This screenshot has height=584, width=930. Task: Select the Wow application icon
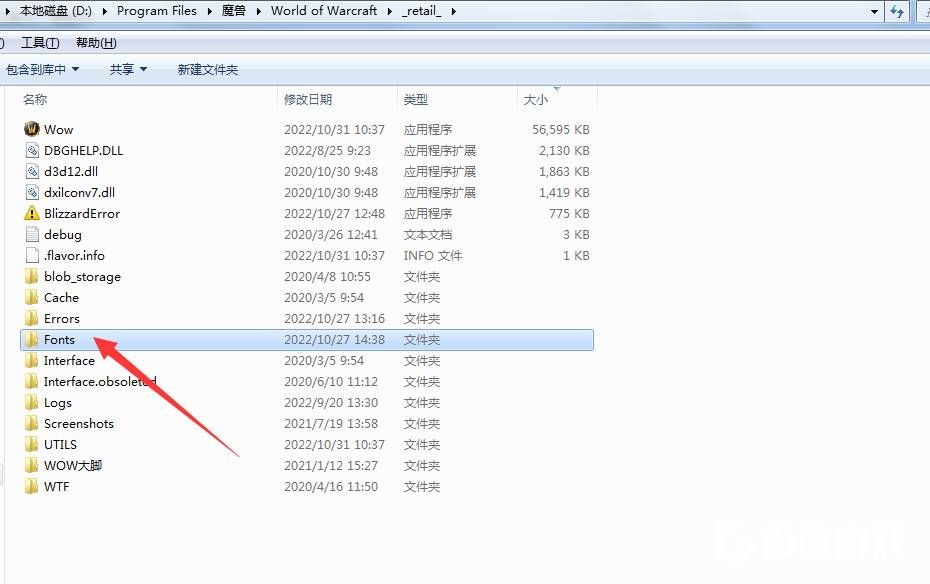click(x=31, y=129)
